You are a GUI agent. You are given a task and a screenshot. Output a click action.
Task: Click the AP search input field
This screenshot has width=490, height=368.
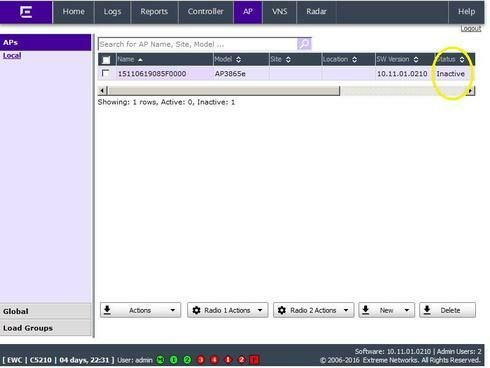tap(197, 44)
